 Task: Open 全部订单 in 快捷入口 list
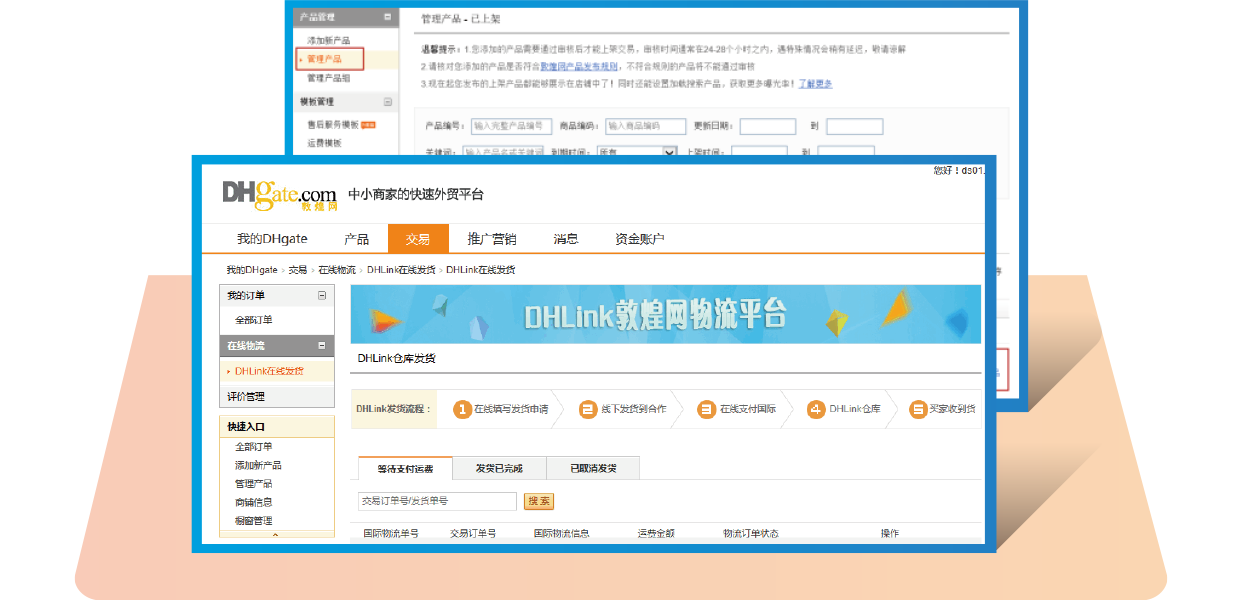254,447
